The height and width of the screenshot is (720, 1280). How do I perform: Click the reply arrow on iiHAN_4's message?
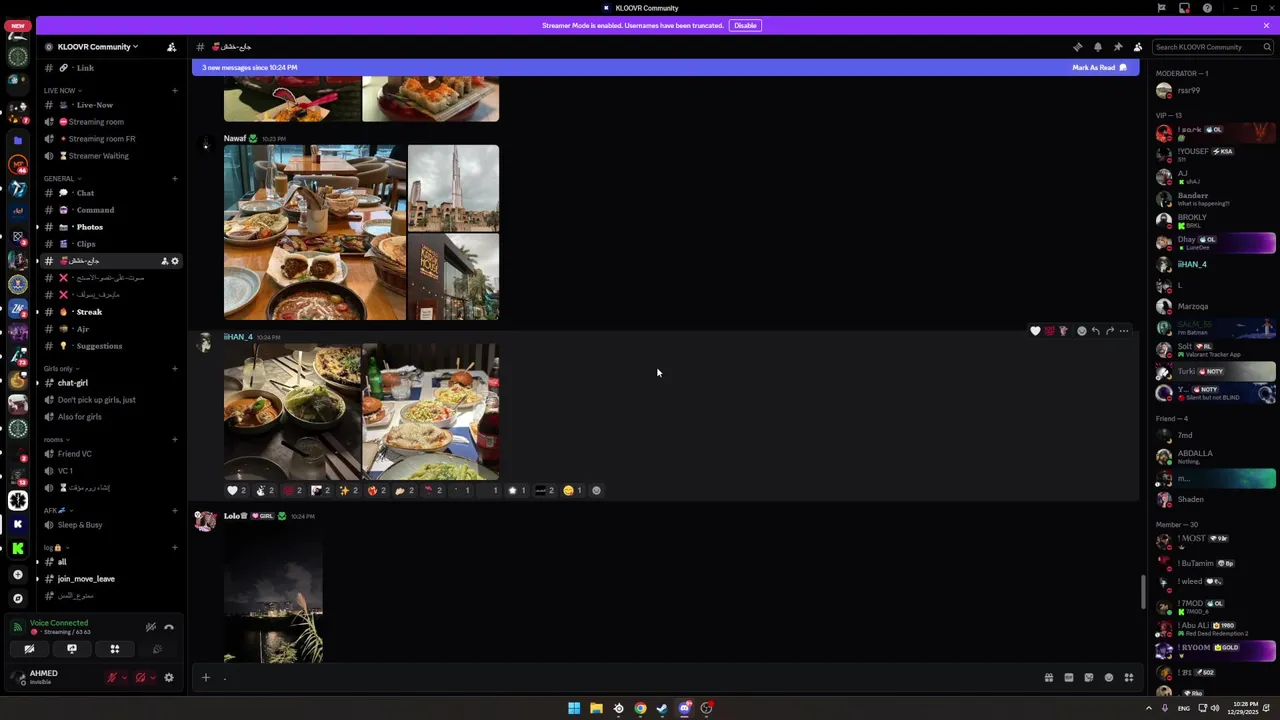(x=1096, y=331)
